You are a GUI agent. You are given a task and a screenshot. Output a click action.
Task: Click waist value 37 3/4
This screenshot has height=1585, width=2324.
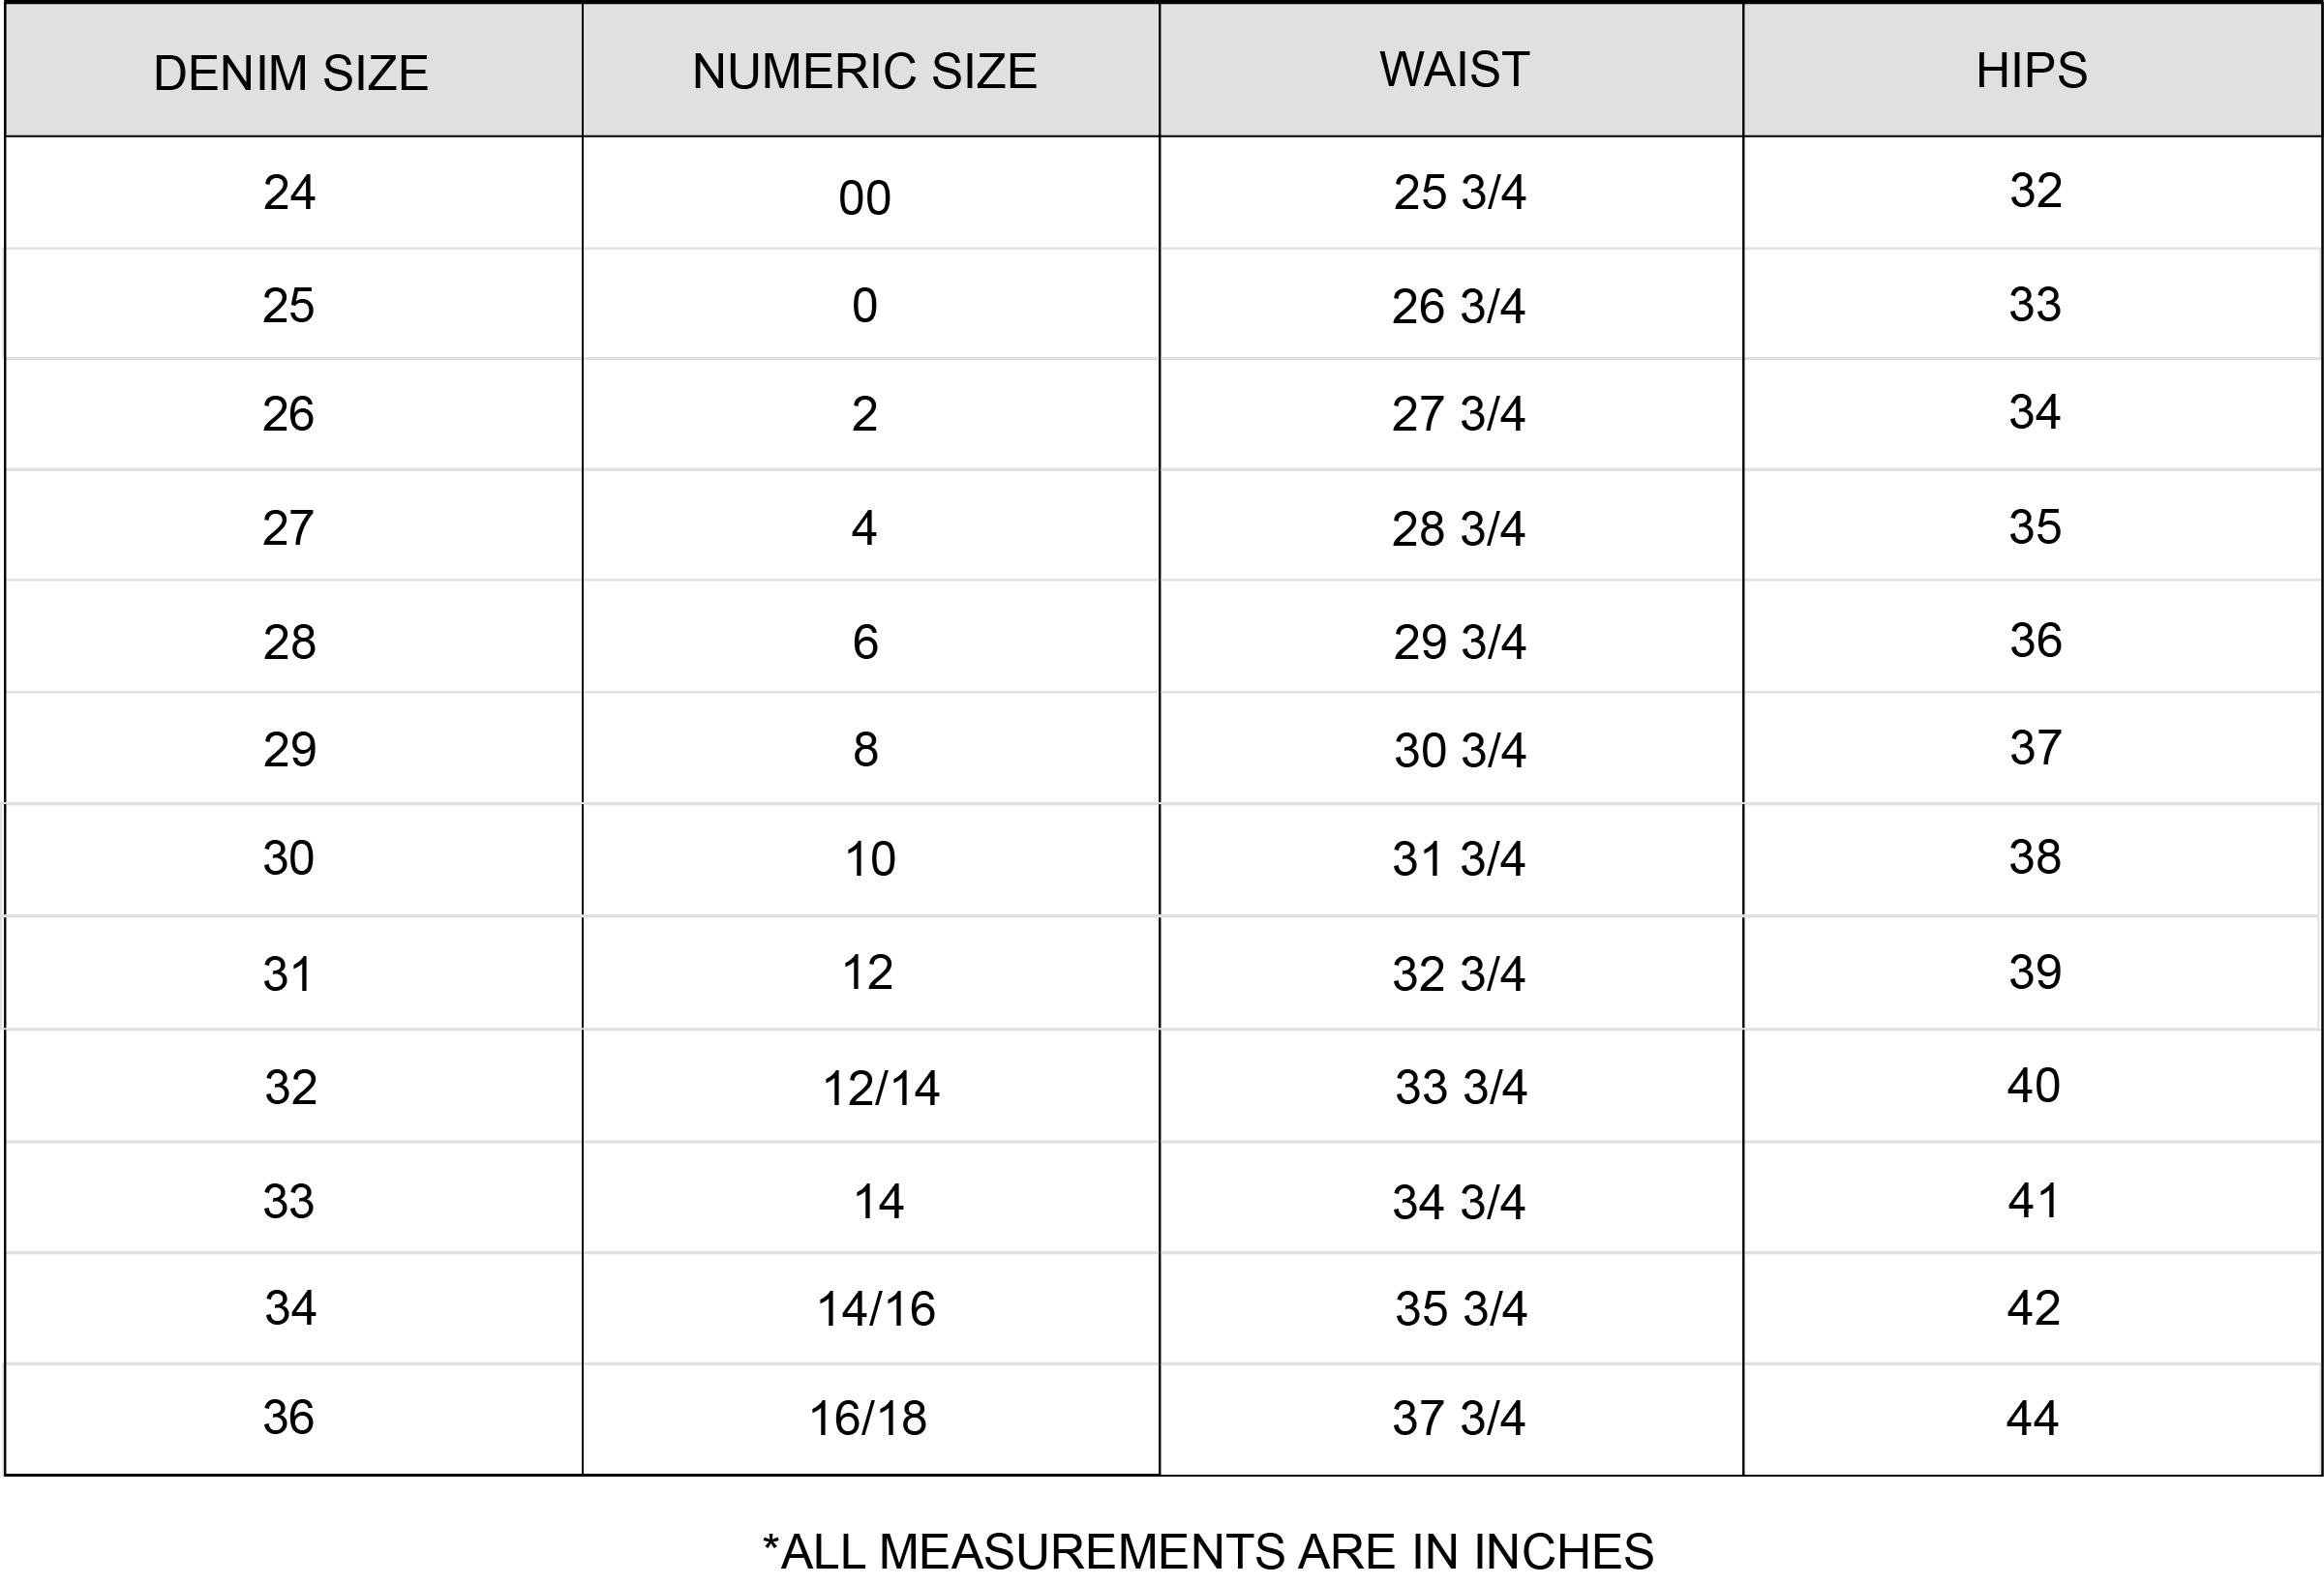(x=1458, y=1417)
